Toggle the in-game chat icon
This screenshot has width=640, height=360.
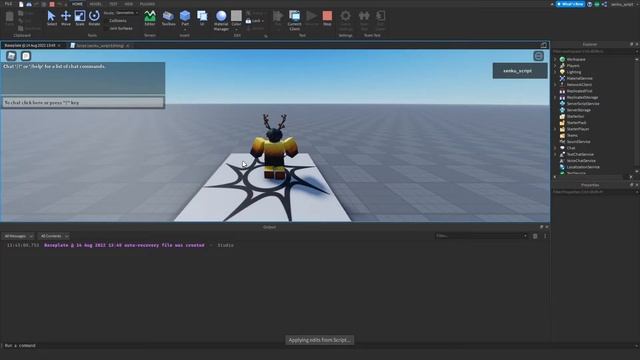[26, 56]
